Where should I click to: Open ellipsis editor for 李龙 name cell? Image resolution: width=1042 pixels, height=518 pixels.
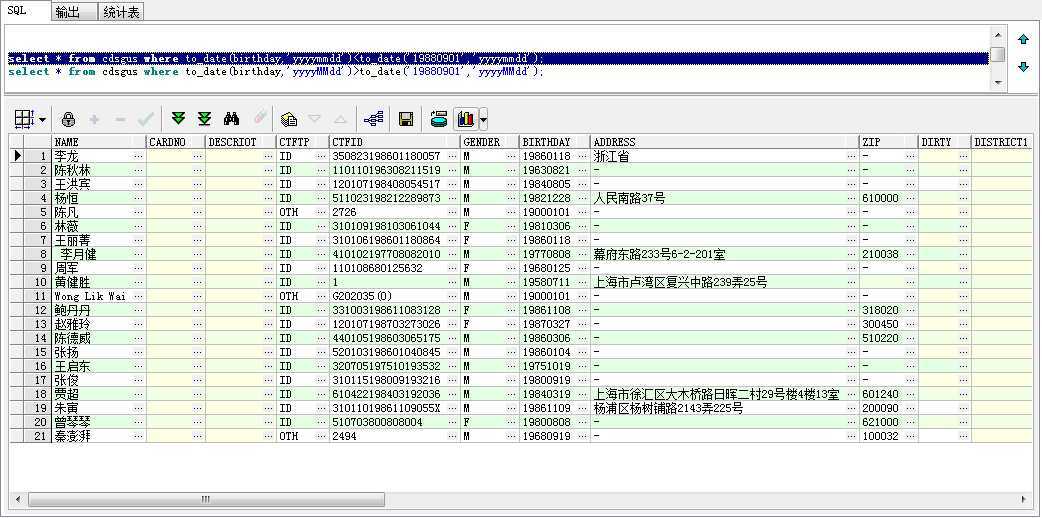pos(138,157)
